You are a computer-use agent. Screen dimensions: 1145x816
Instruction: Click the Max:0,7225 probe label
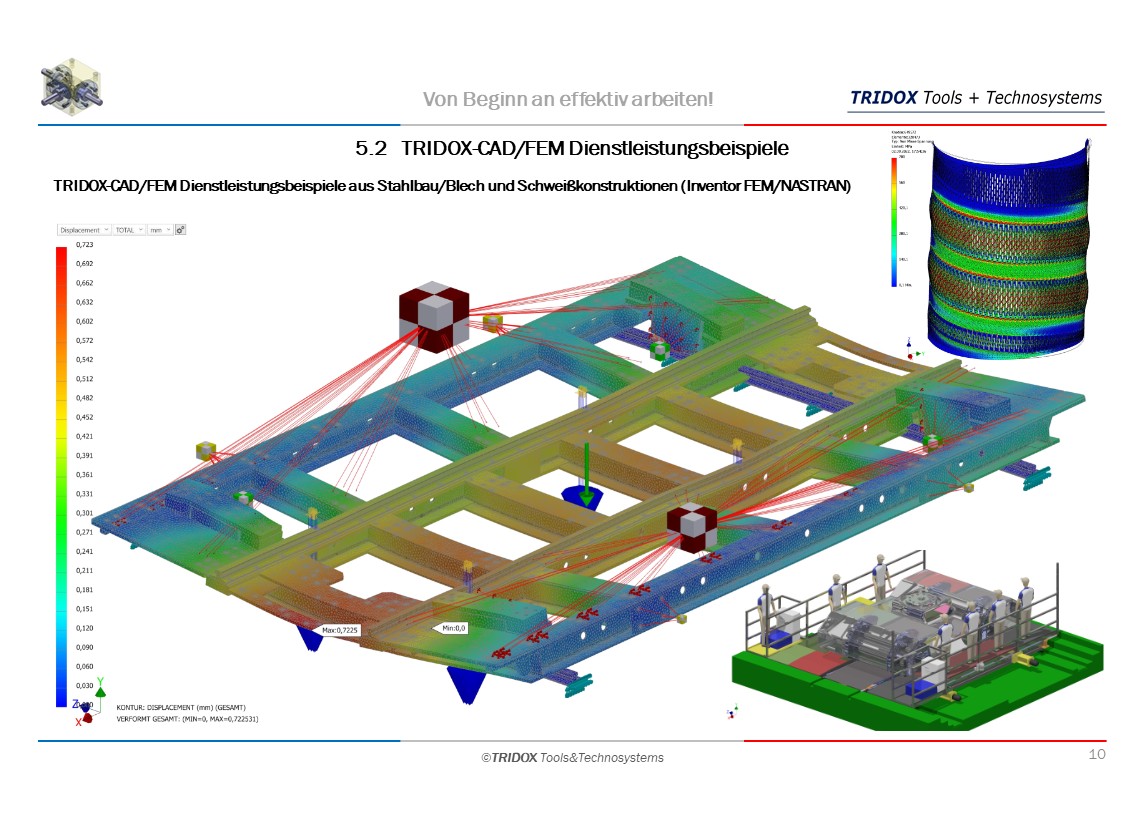pyautogui.click(x=340, y=631)
